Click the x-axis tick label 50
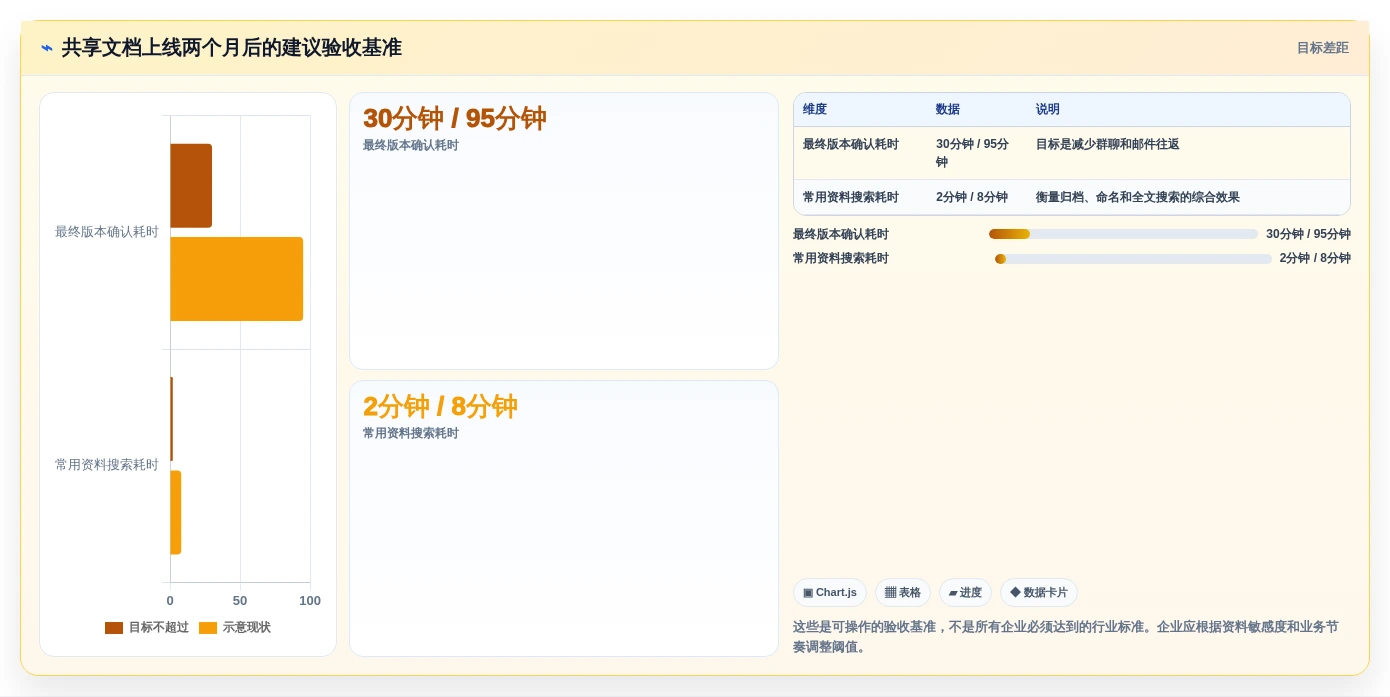 (240, 601)
